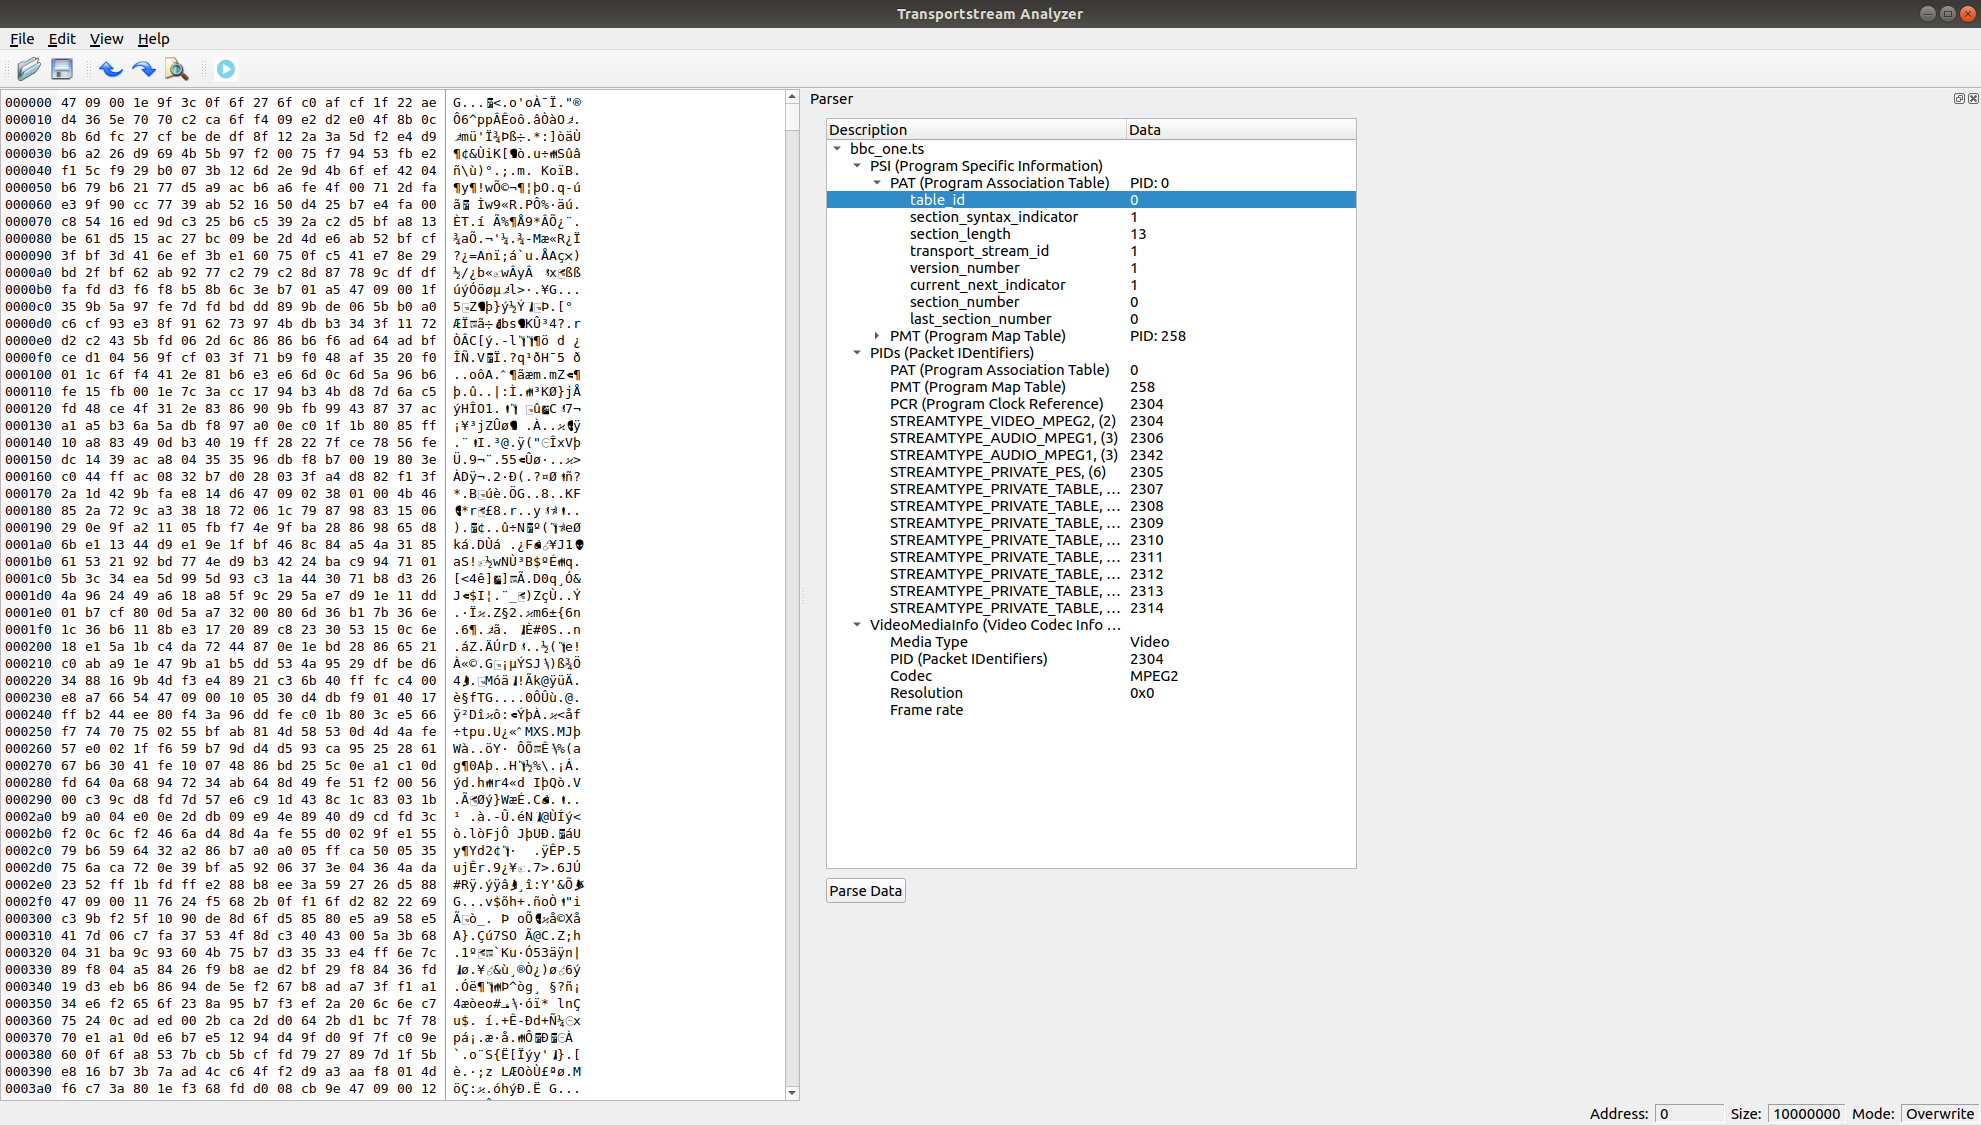Click hex view scrollbar down arrow

[x=792, y=1093]
